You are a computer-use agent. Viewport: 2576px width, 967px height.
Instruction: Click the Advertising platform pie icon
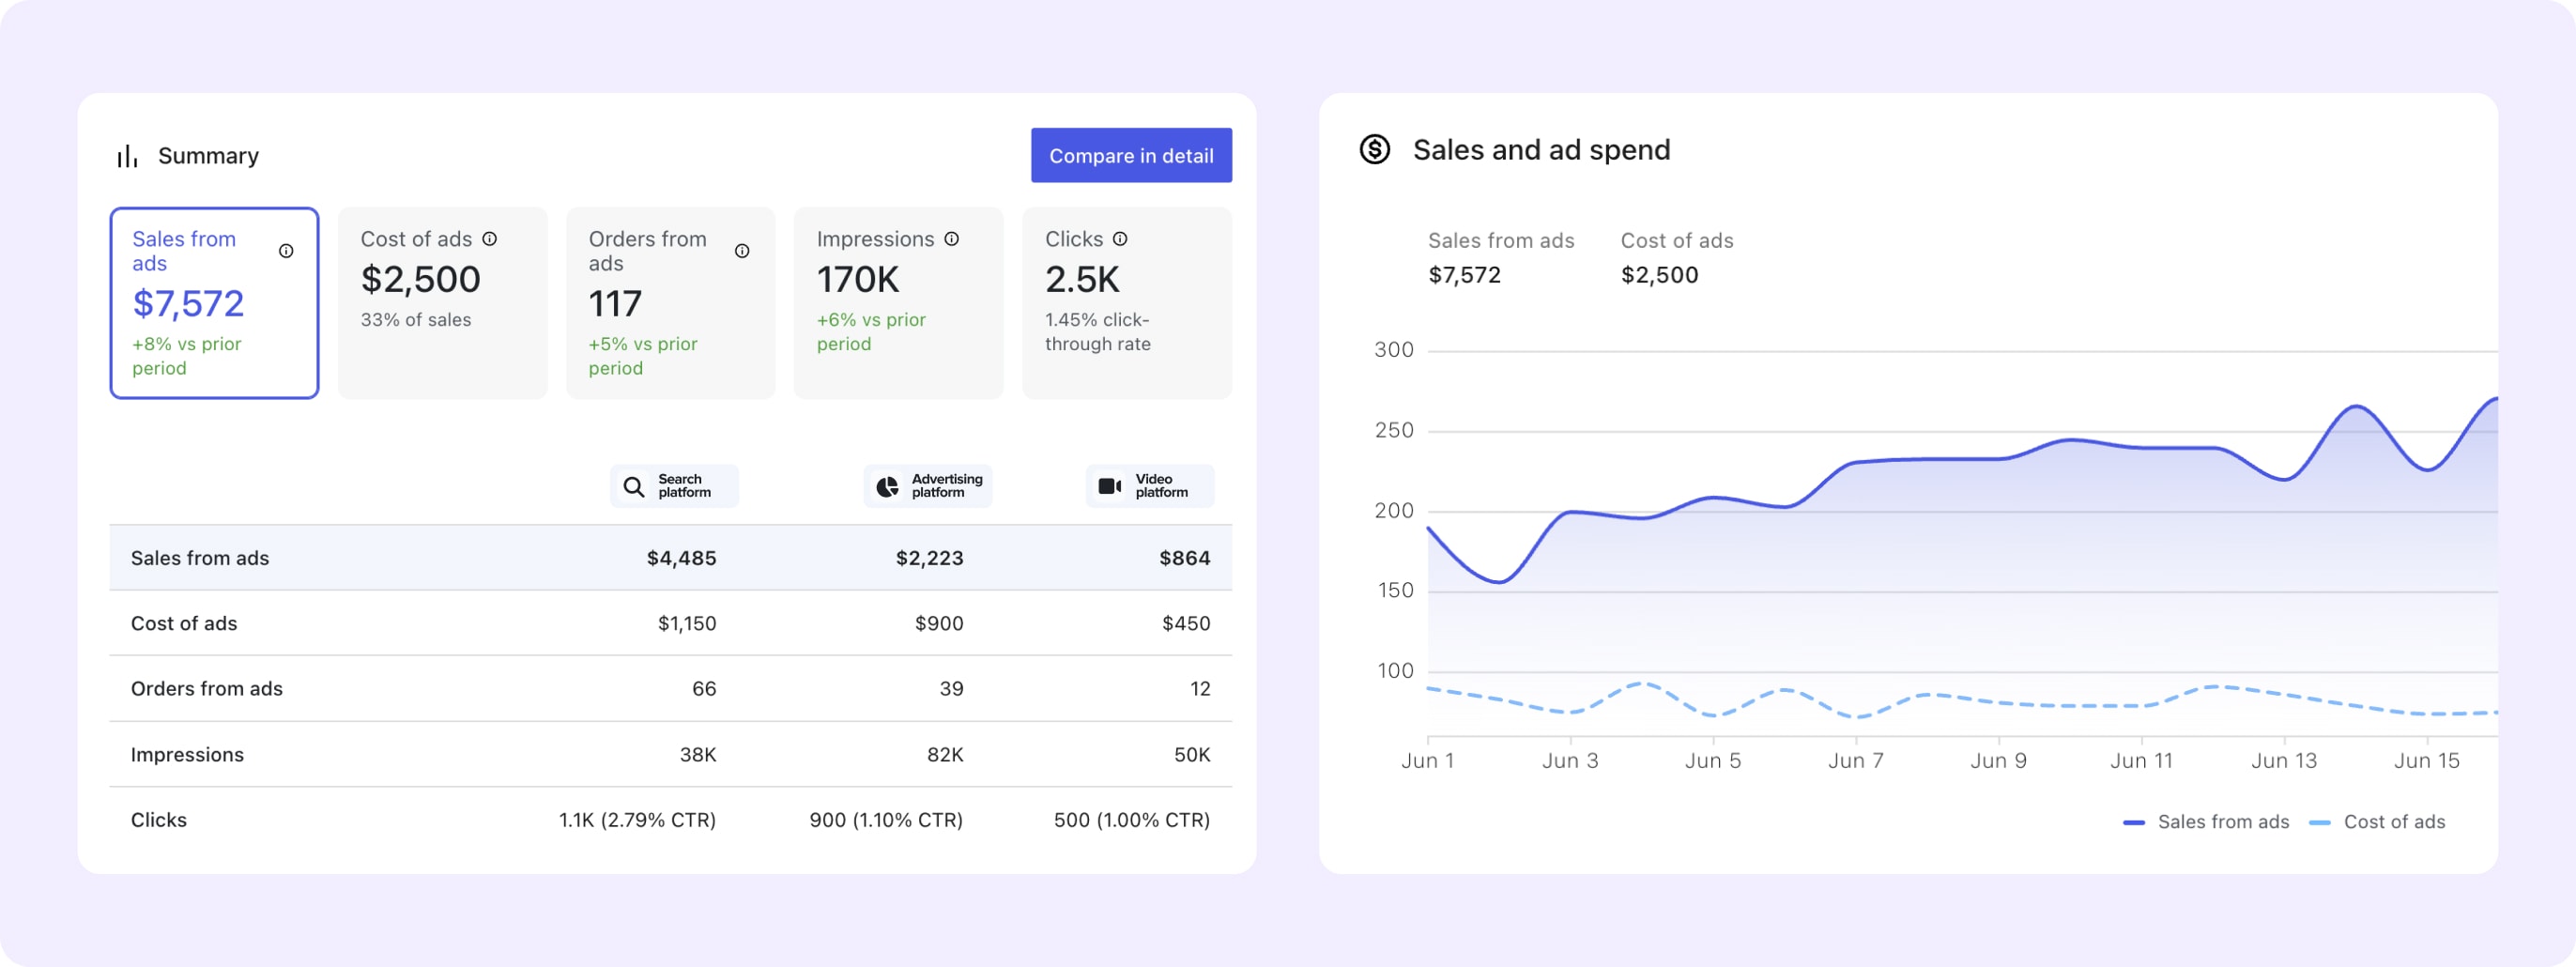(887, 487)
